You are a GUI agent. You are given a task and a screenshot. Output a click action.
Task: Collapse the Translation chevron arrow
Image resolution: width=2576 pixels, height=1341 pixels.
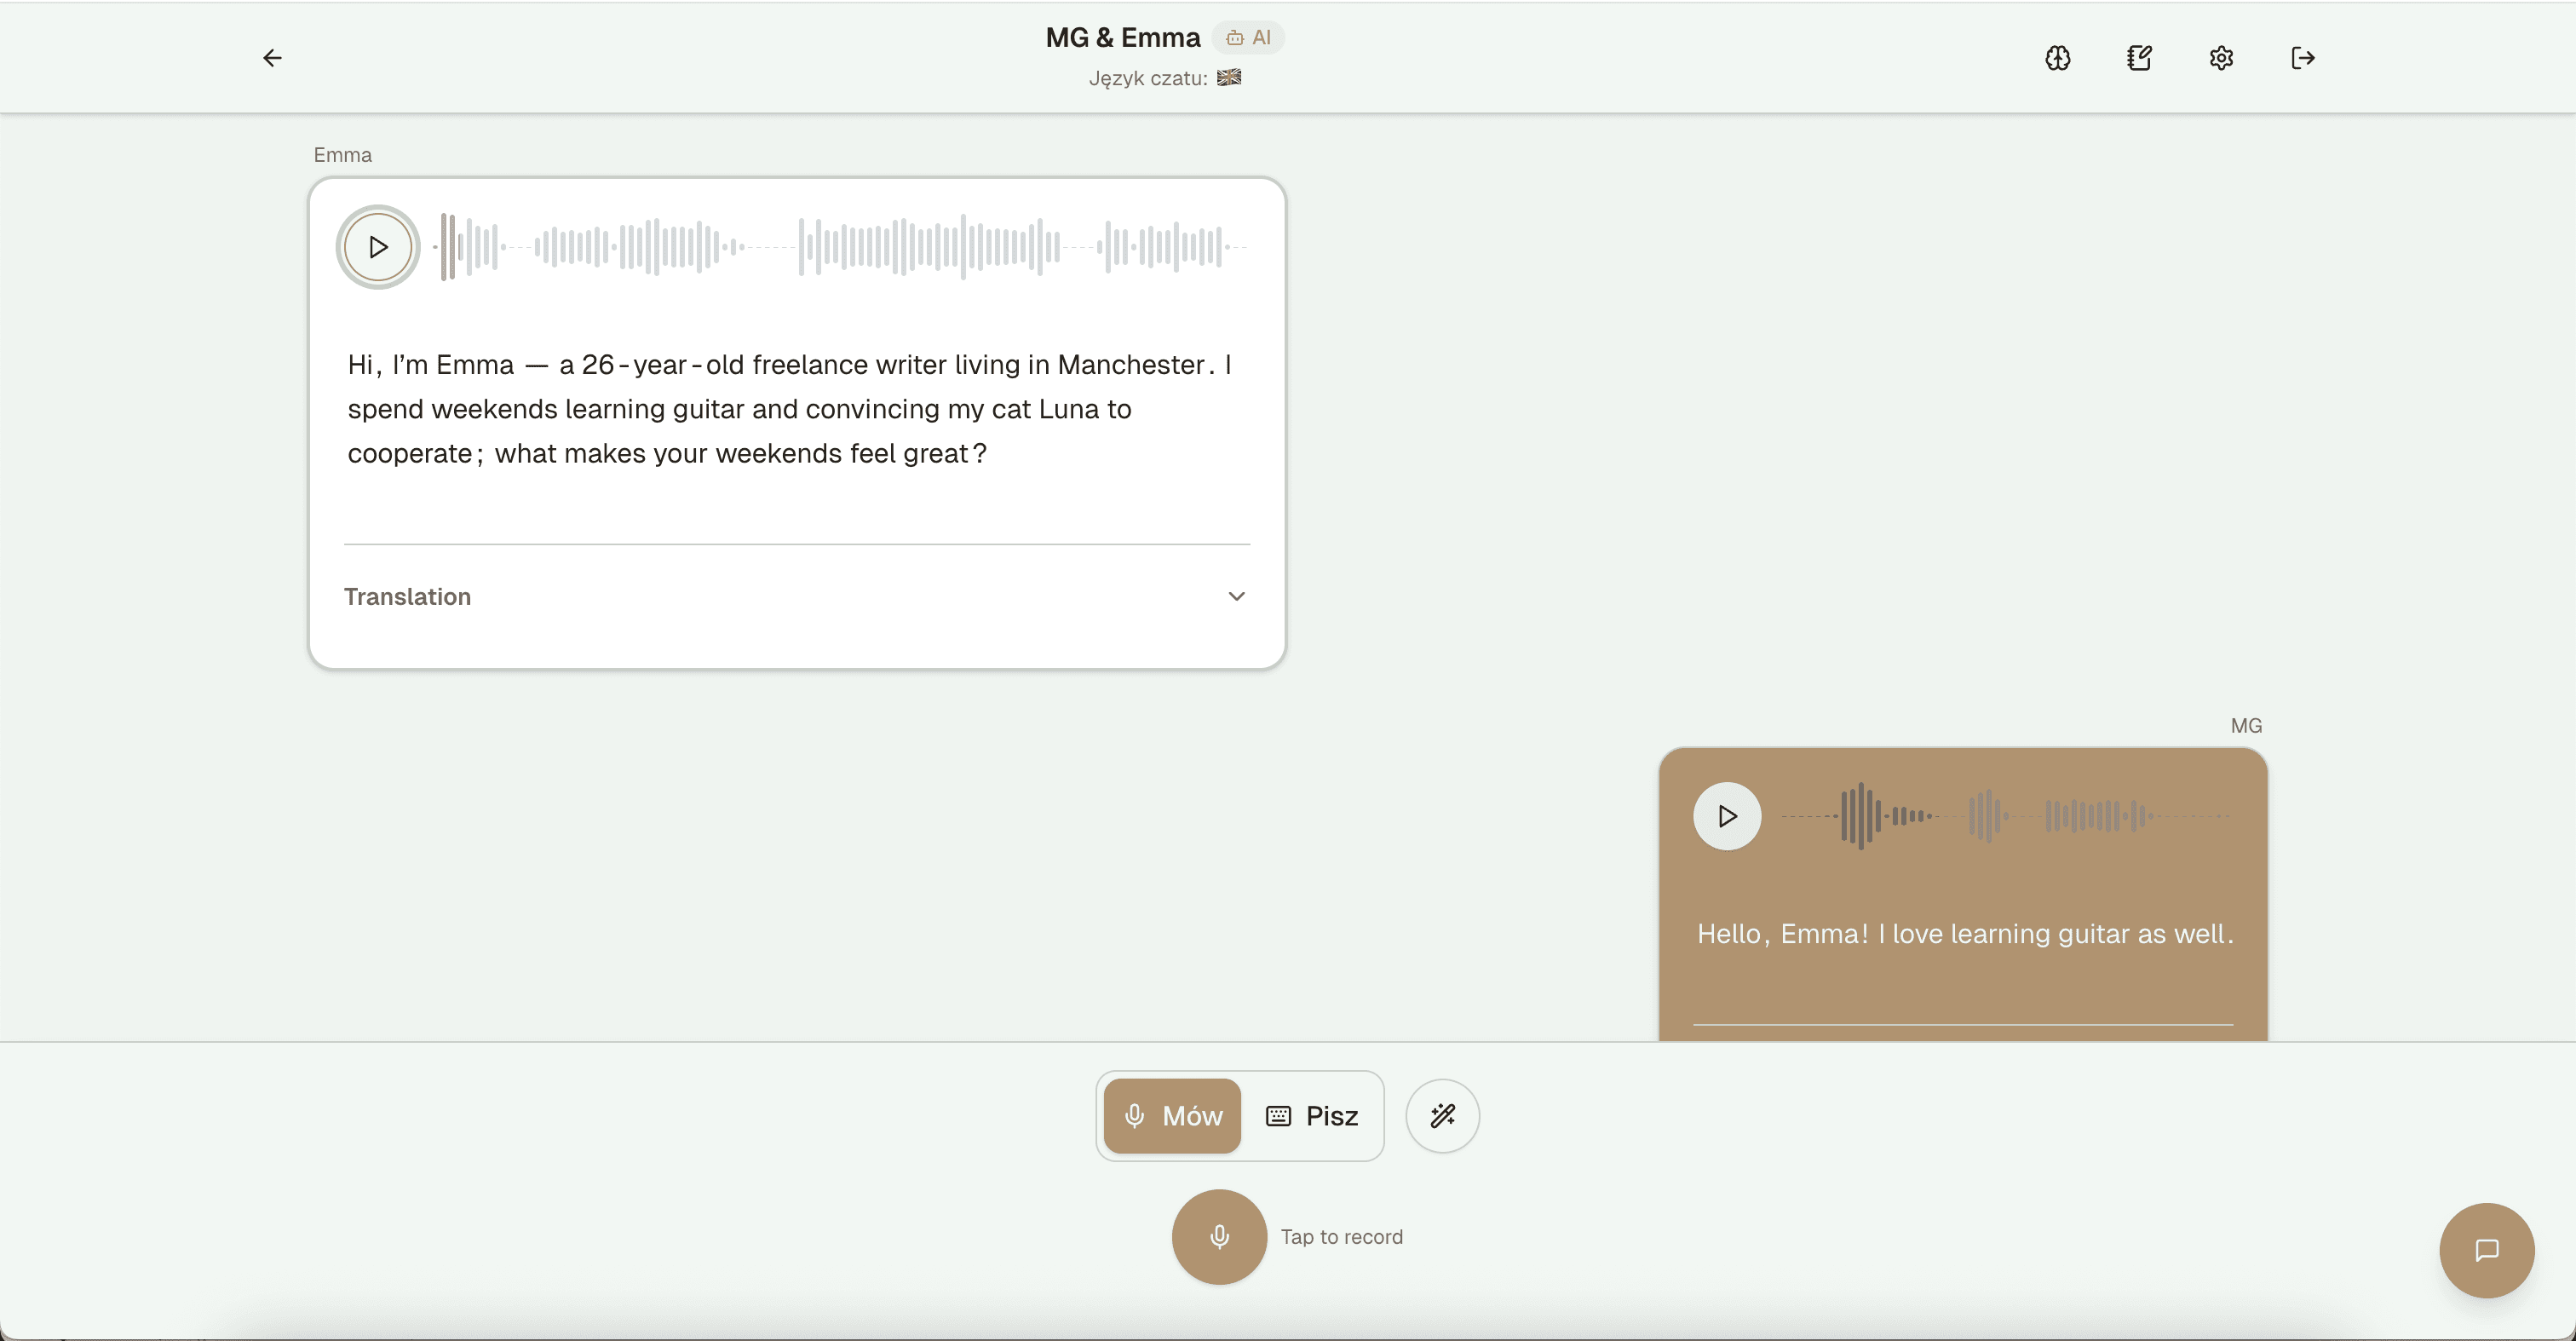[x=1237, y=596]
